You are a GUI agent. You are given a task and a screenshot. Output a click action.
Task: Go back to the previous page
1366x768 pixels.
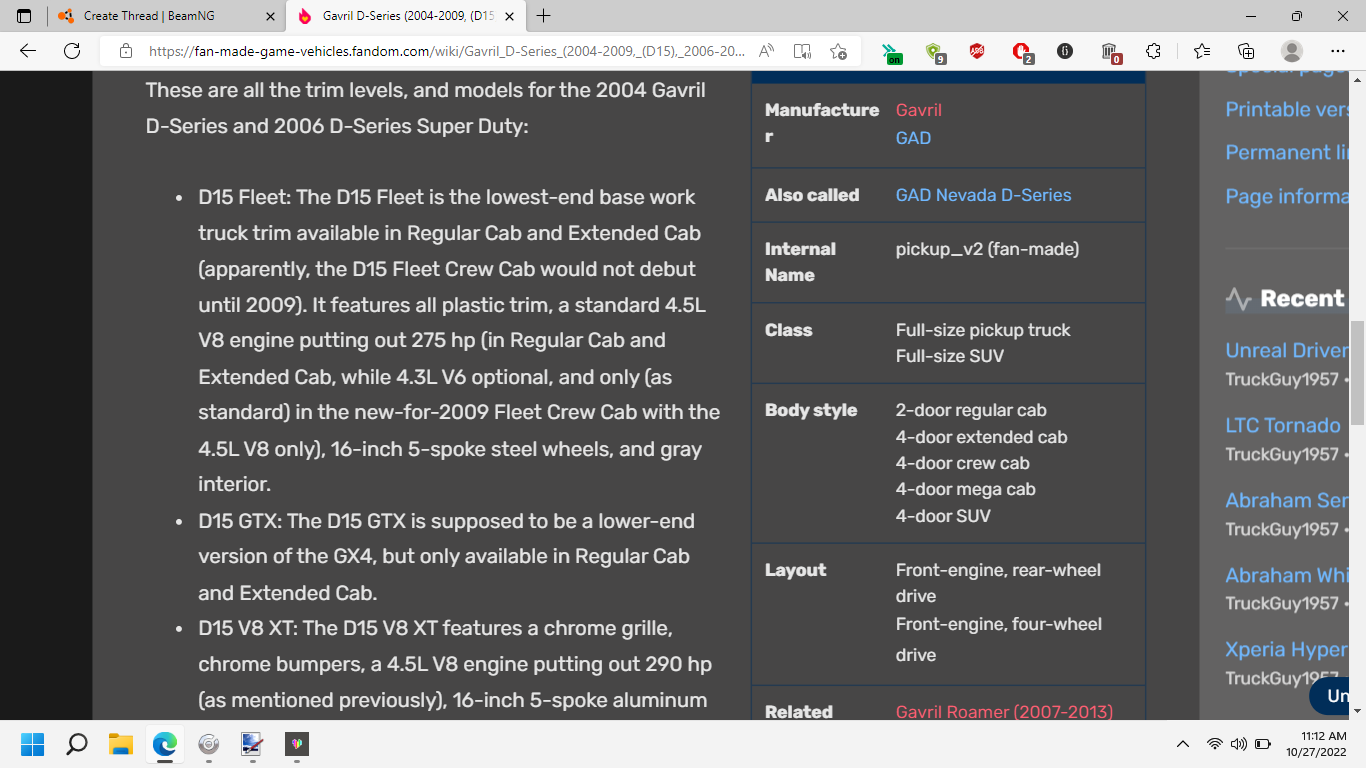(x=28, y=51)
